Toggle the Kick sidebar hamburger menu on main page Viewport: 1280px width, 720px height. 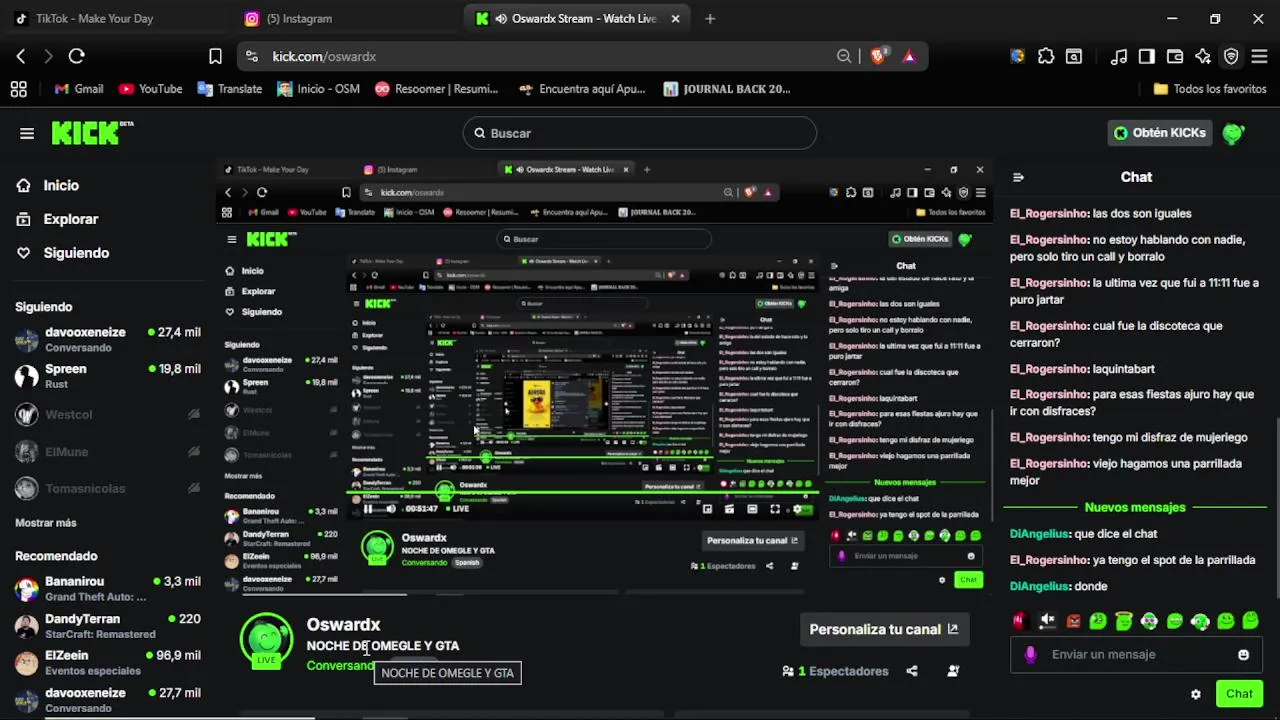click(27, 133)
